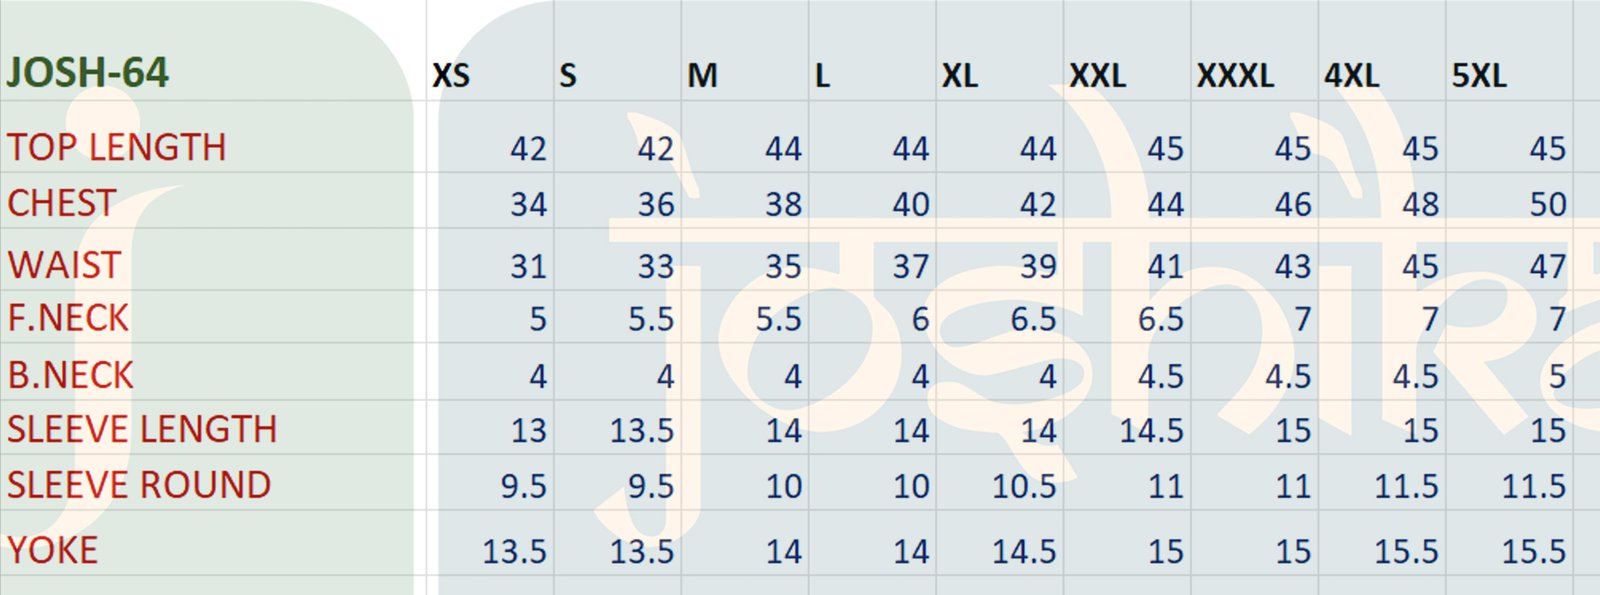Select the CHEST value for size M
This screenshot has width=1600, height=595.
pyautogui.click(x=783, y=205)
